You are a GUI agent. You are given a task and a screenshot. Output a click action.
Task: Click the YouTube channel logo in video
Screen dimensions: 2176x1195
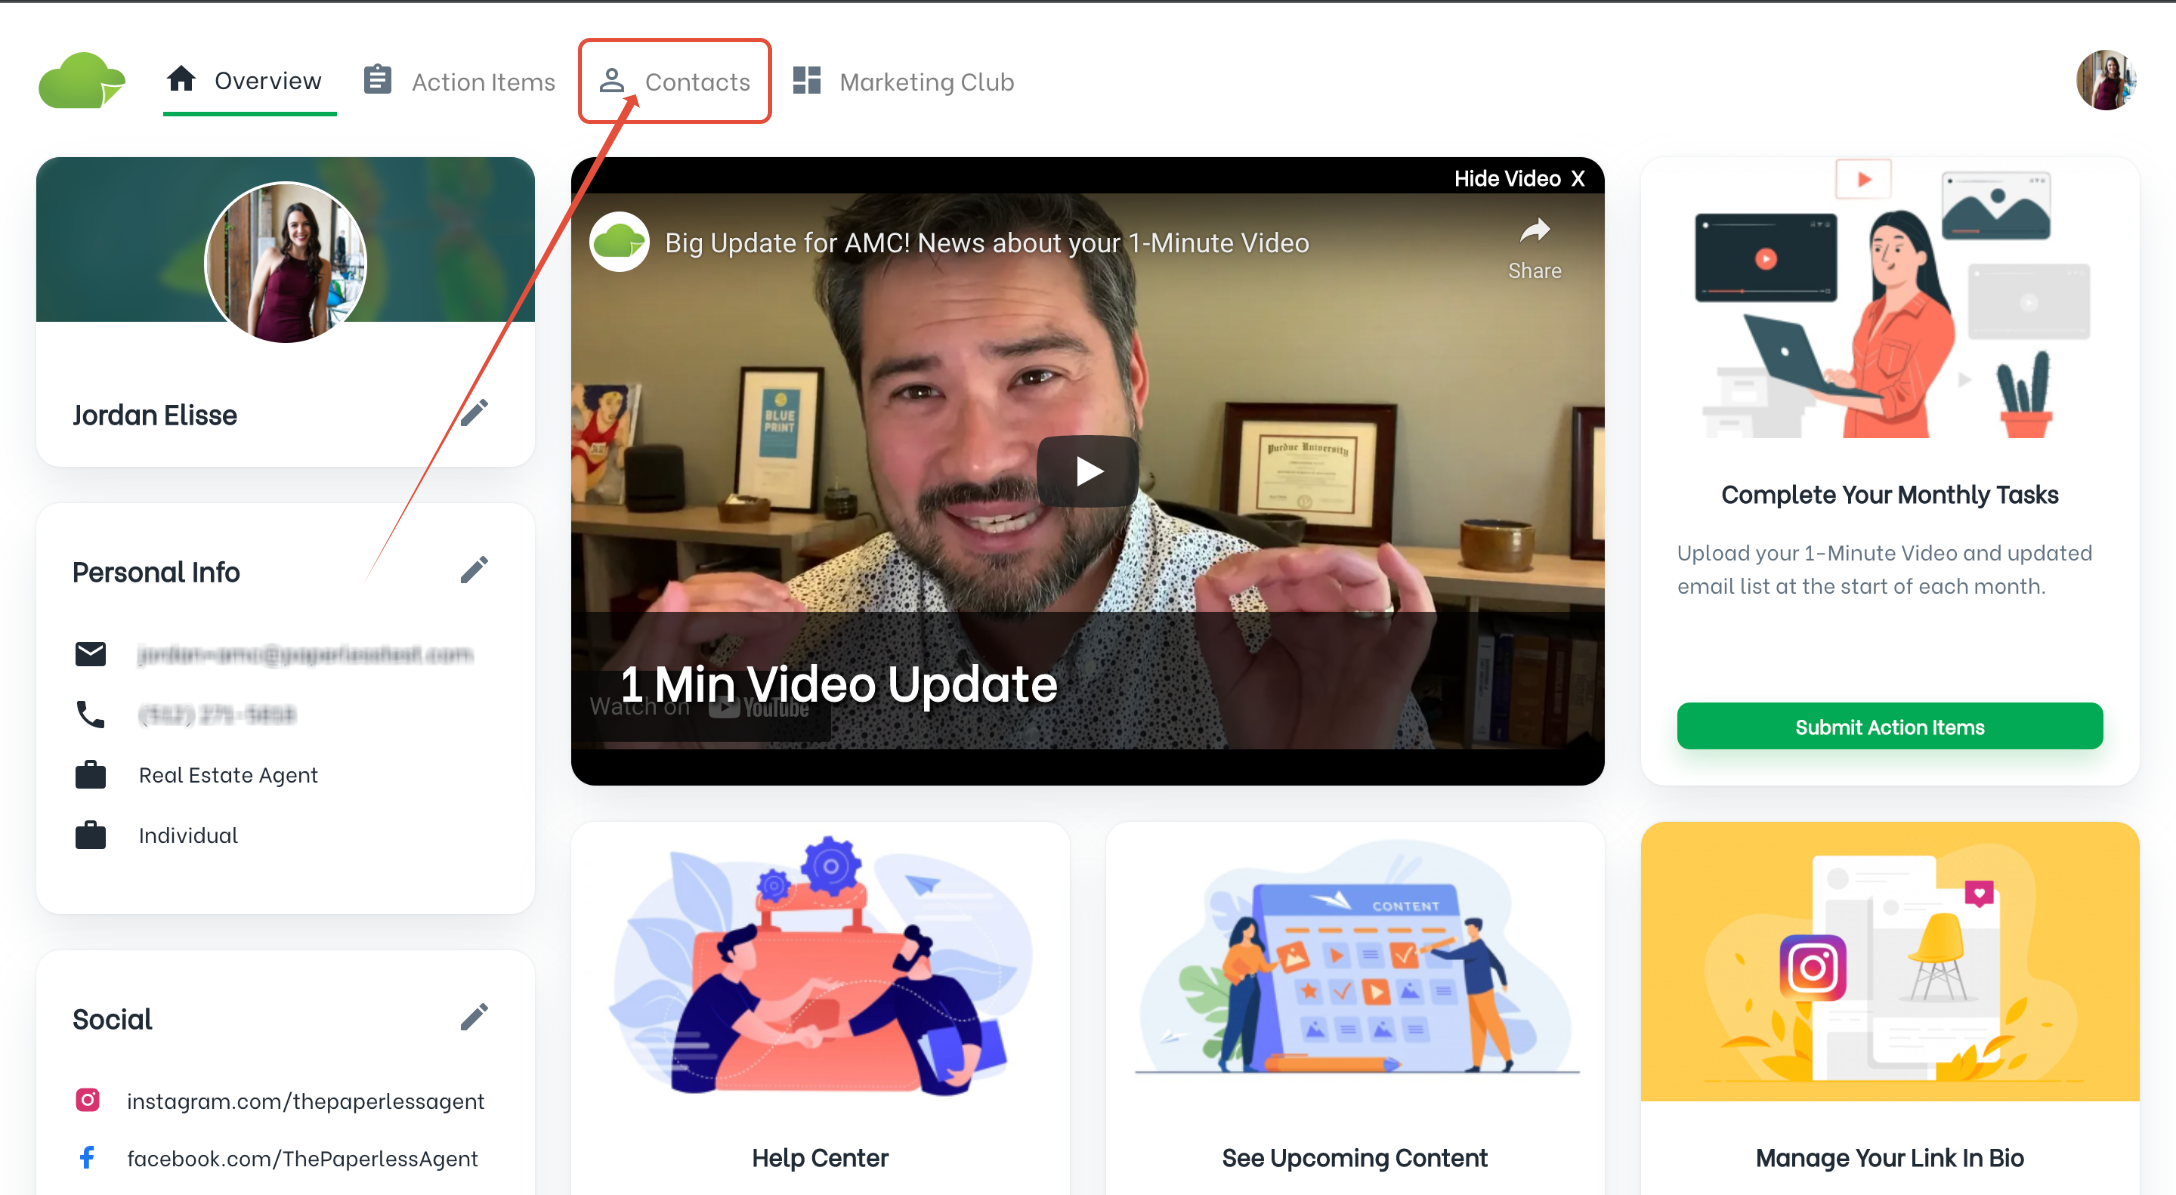tap(620, 242)
